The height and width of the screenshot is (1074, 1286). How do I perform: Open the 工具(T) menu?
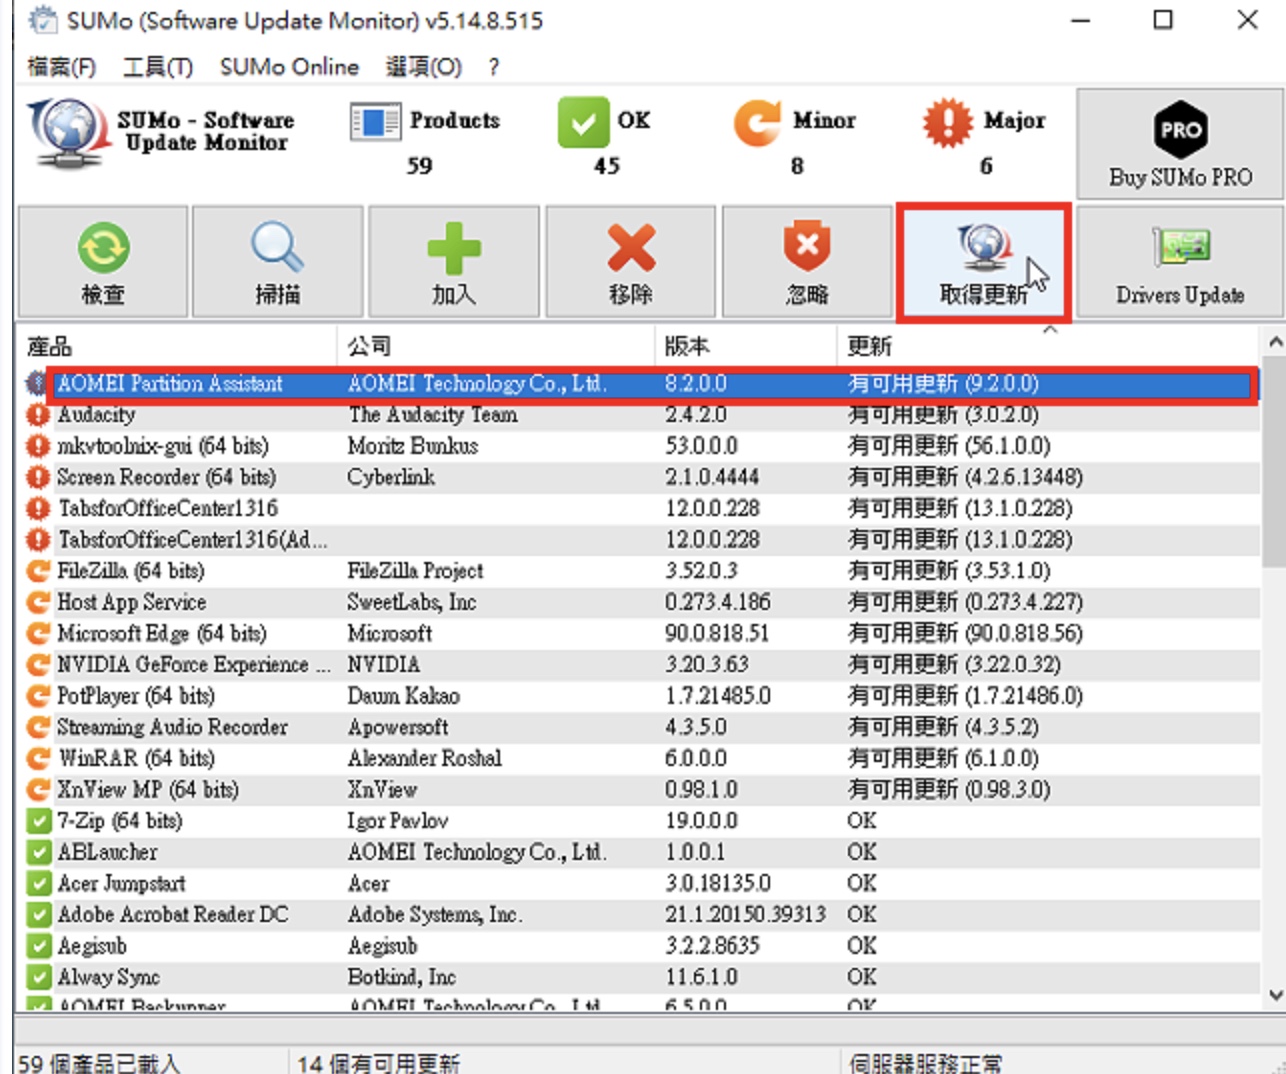pyautogui.click(x=158, y=67)
